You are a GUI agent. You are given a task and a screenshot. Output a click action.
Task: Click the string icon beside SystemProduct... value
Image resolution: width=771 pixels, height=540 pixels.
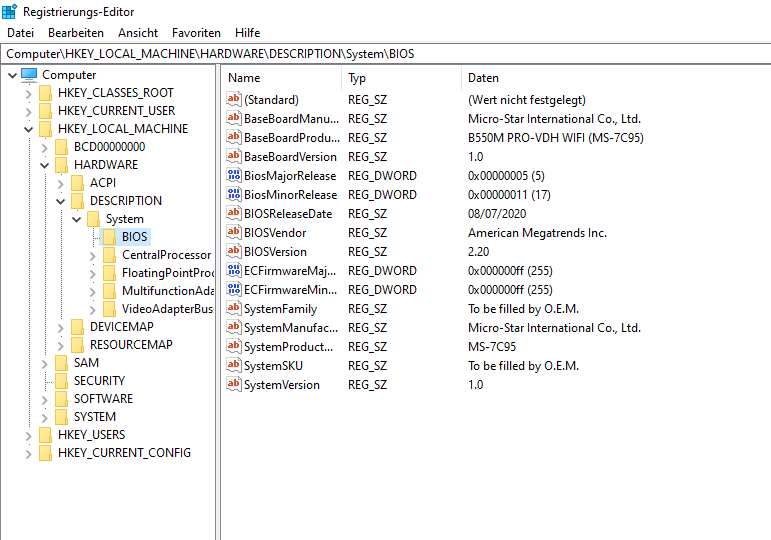click(x=234, y=347)
